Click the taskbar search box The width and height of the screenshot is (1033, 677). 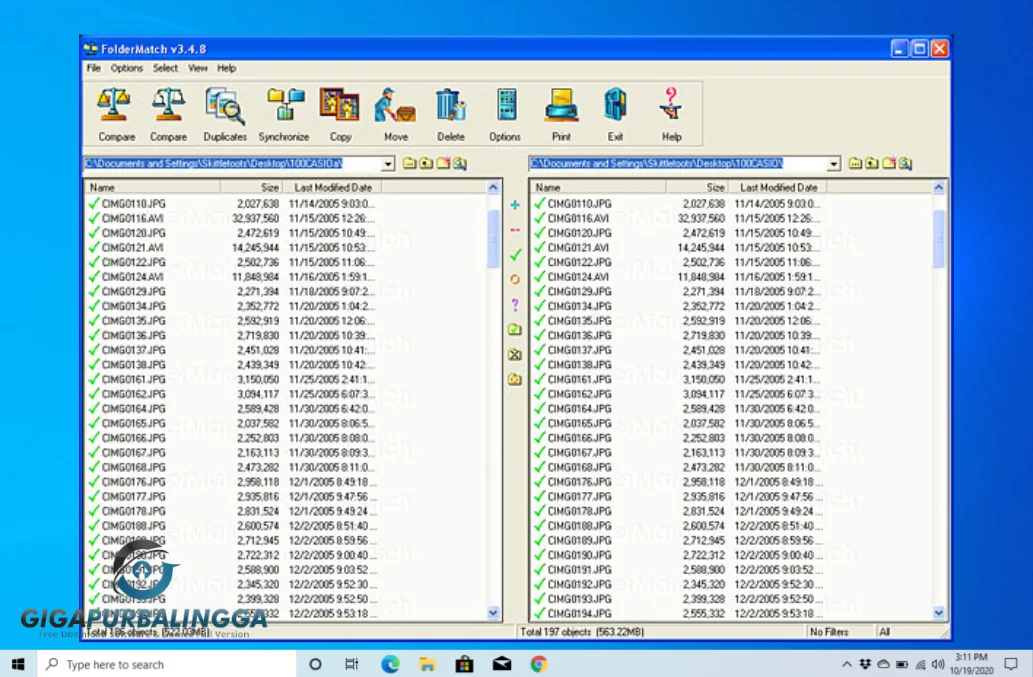click(x=167, y=664)
